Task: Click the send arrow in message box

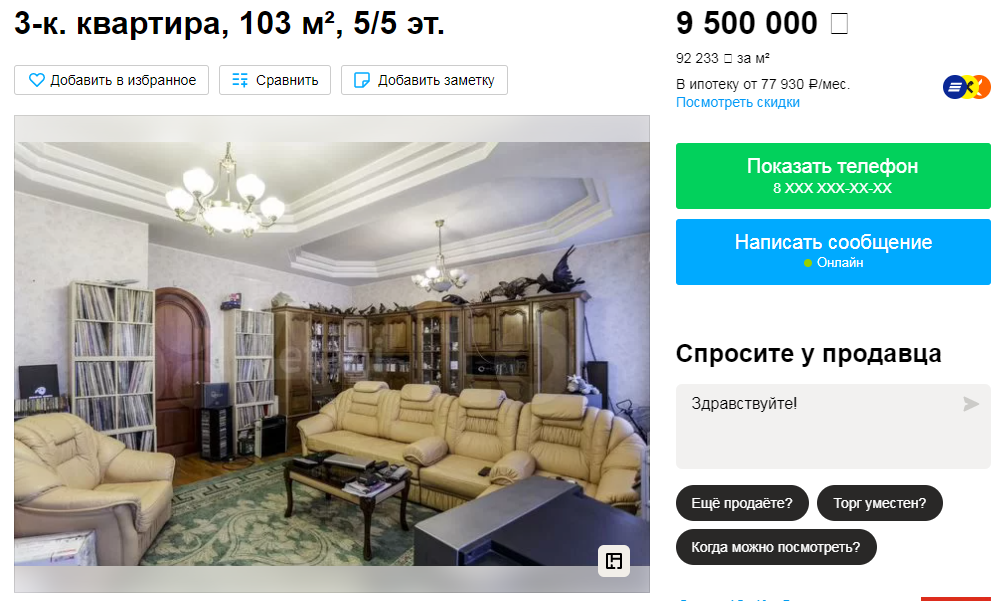Action: click(971, 404)
